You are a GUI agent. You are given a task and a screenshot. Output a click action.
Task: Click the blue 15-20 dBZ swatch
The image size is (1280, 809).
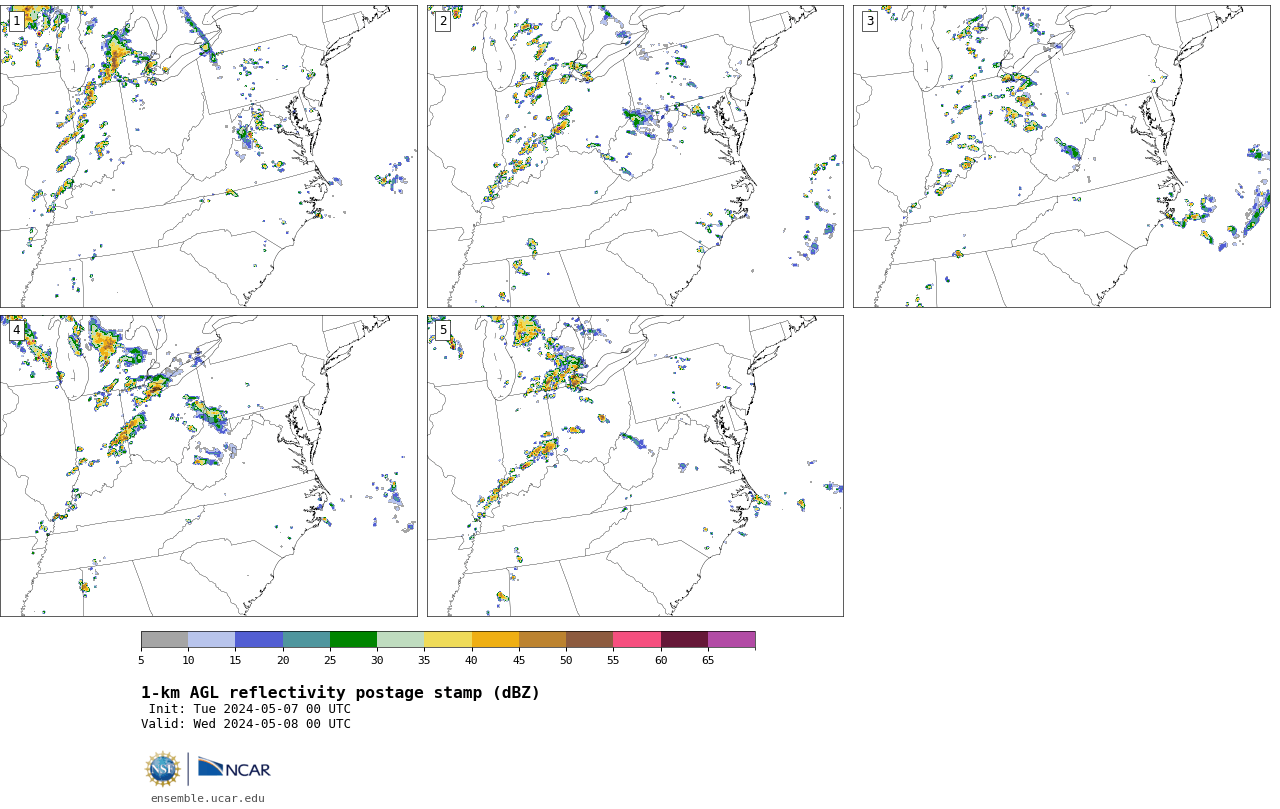(259, 640)
